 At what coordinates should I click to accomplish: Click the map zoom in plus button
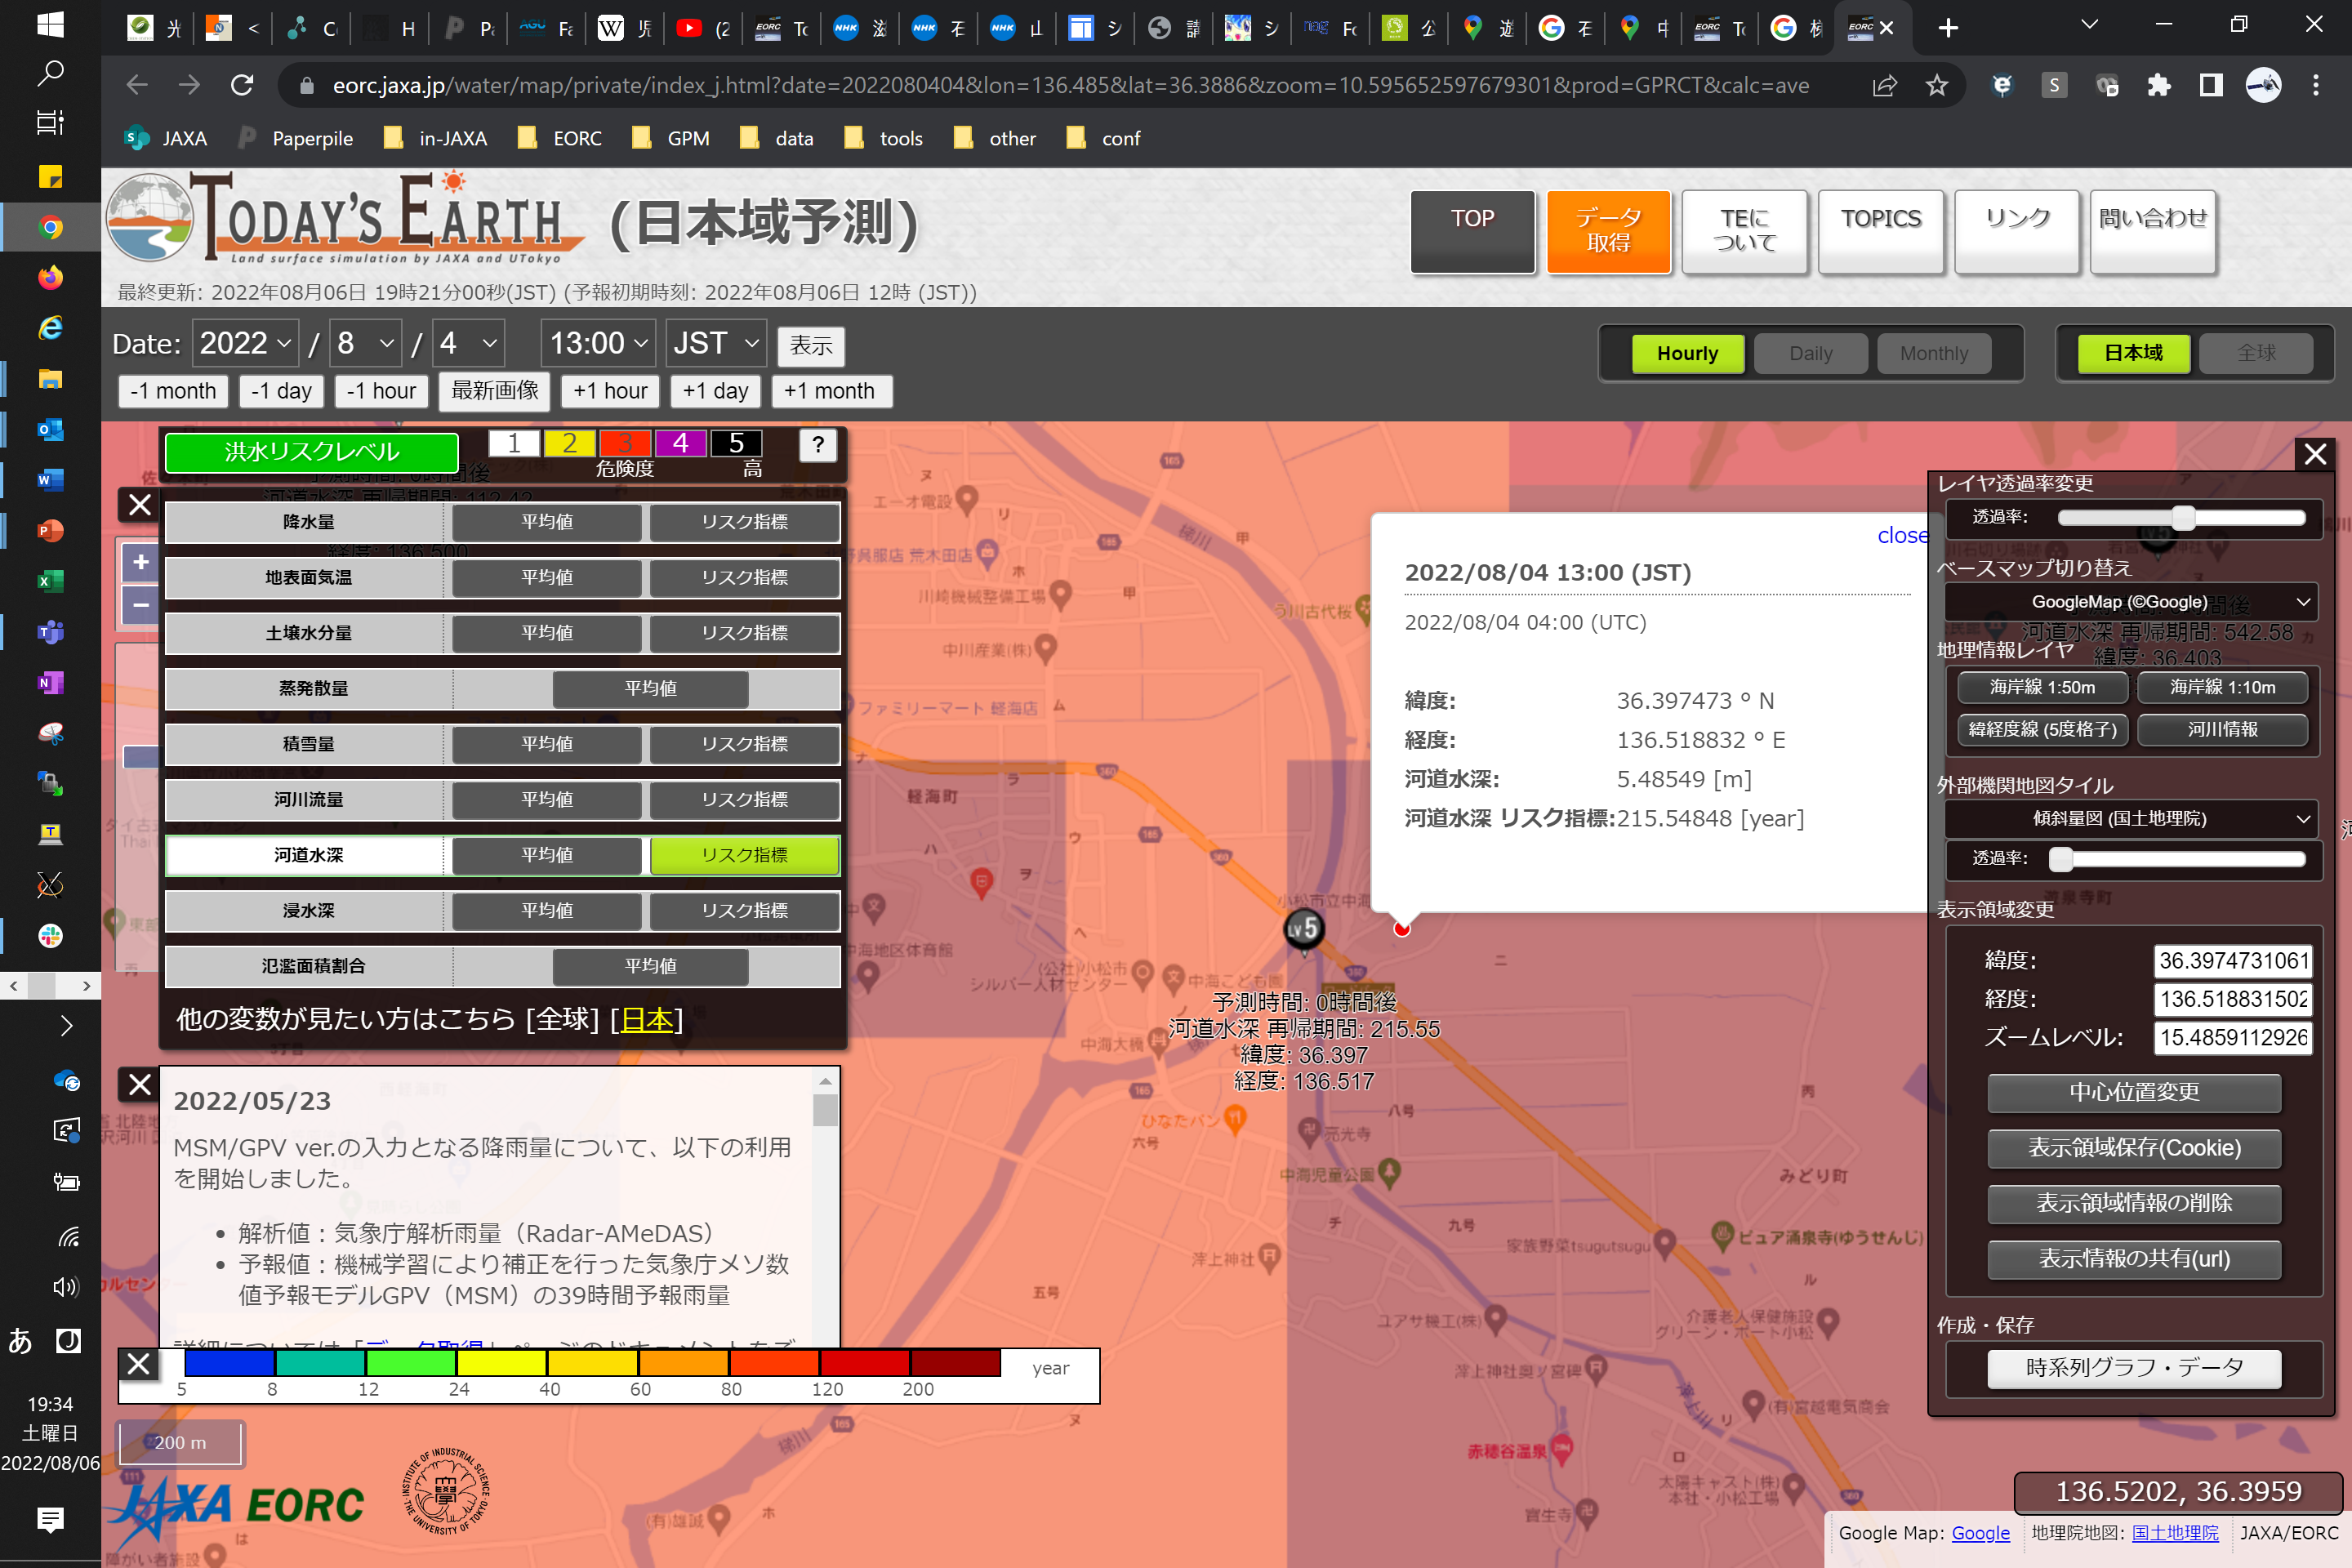[x=141, y=562]
